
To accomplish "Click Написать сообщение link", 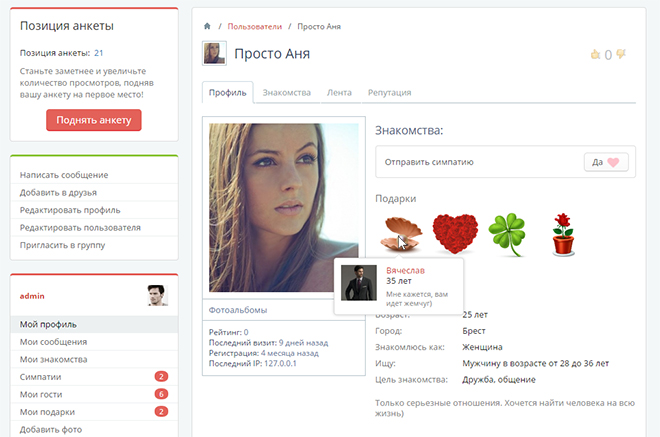I will pyautogui.click(x=64, y=175).
